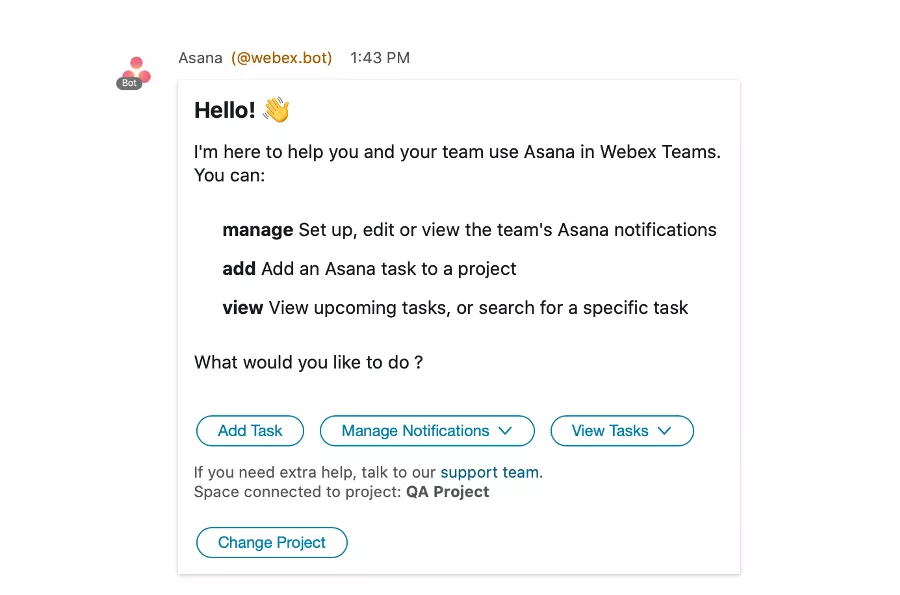Open the support team link
The image size is (900, 595).
click(489, 472)
